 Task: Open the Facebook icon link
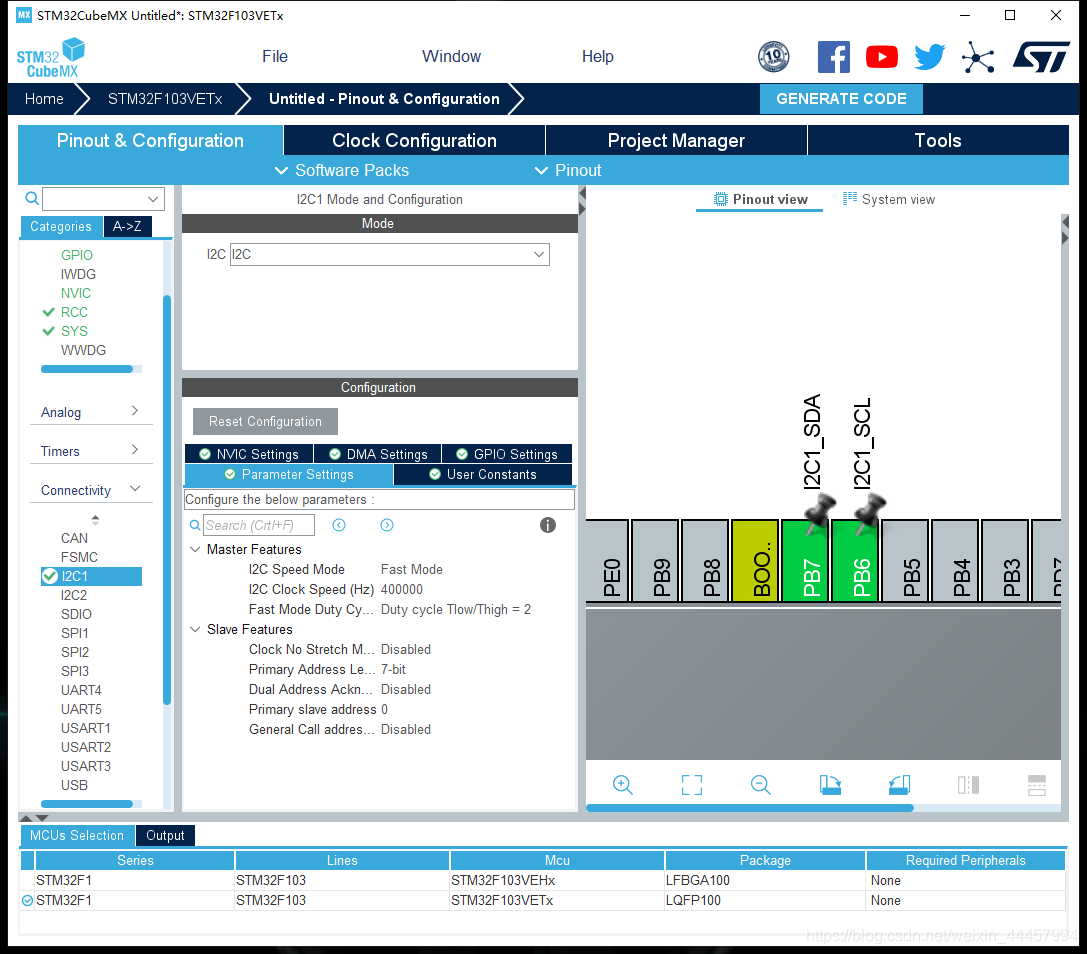pyautogui.click(x=834, y=57)
